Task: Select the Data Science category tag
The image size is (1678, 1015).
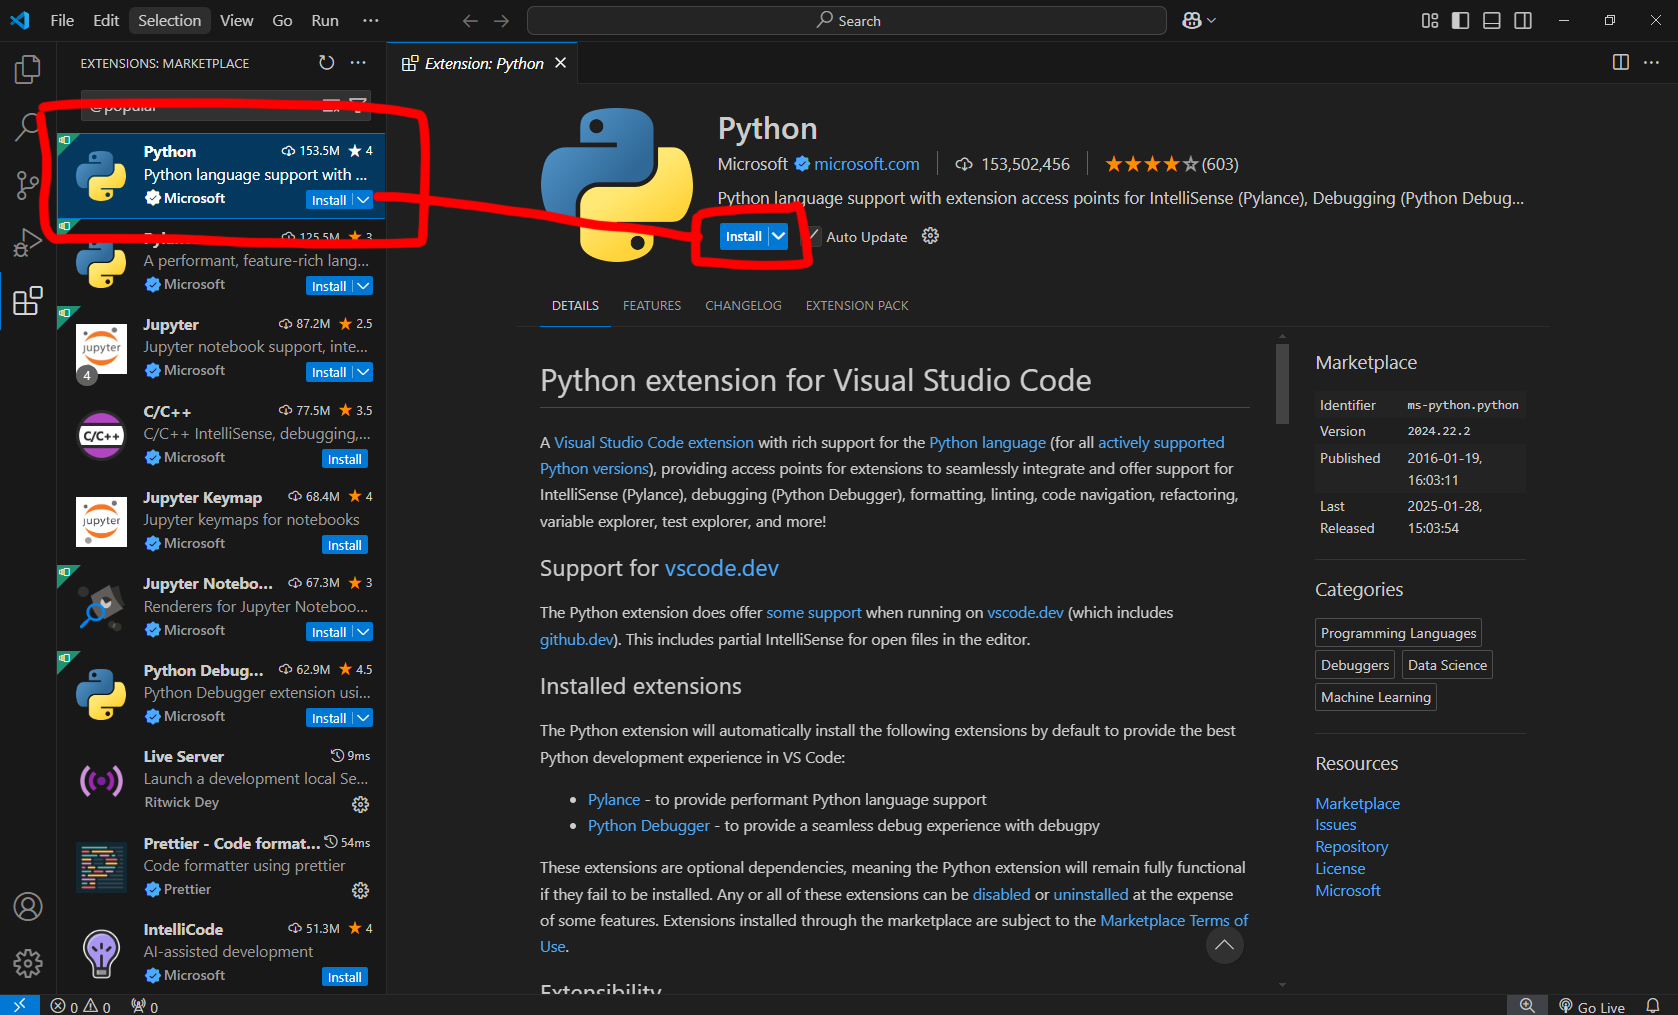Action: [x=1447, y=665]
